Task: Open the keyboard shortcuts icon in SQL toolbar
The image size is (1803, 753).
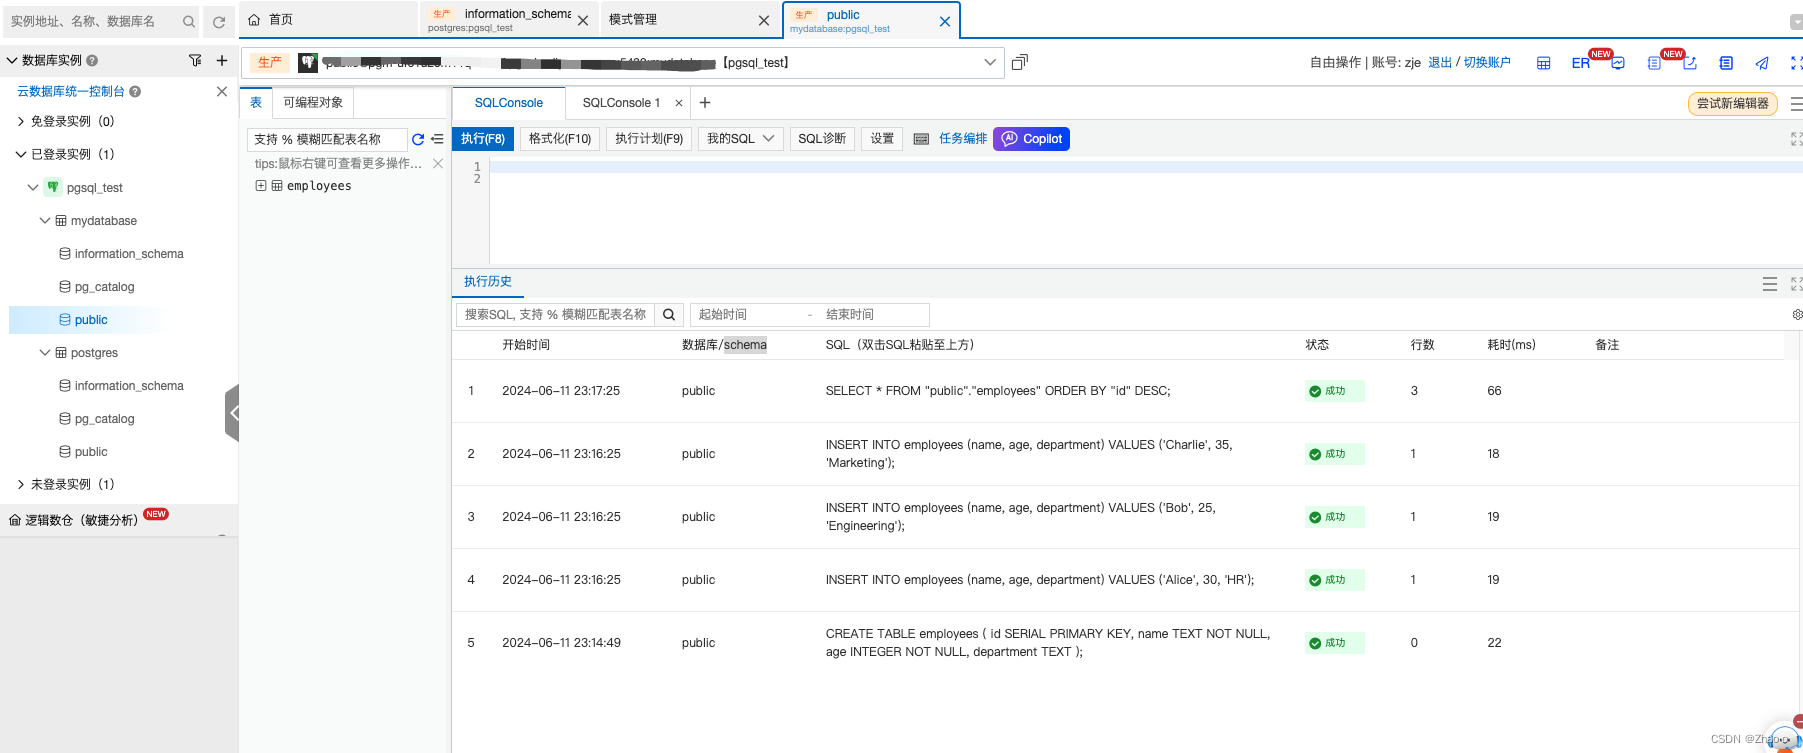Action: click(x=921, y=139)
